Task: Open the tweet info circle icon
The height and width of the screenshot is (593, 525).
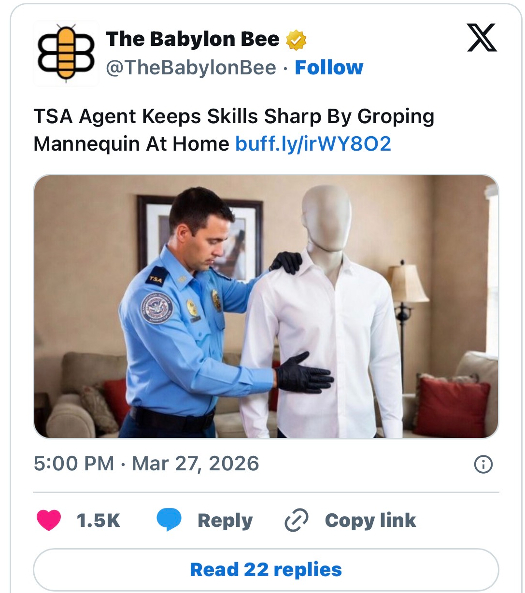Action: [x=483, y=464]
